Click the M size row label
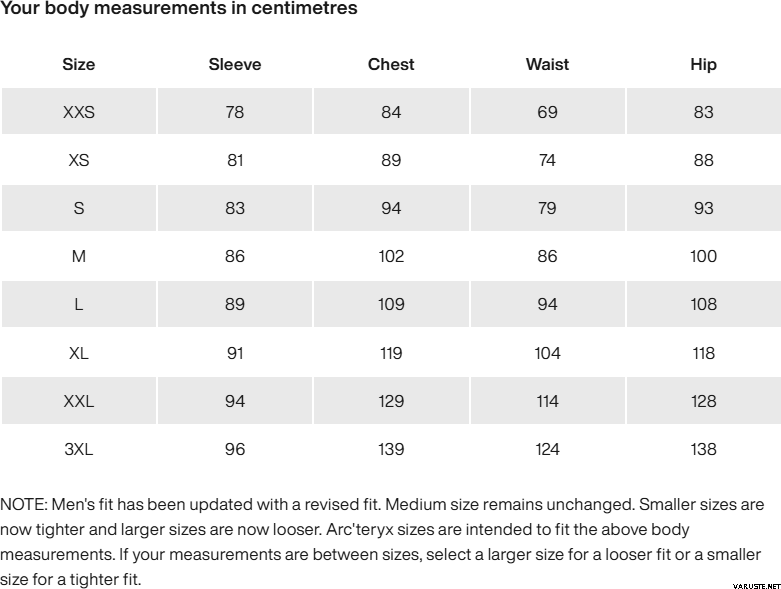Image resolution: width=781 pixels, height=589 pixels. (x=79, y=256)
